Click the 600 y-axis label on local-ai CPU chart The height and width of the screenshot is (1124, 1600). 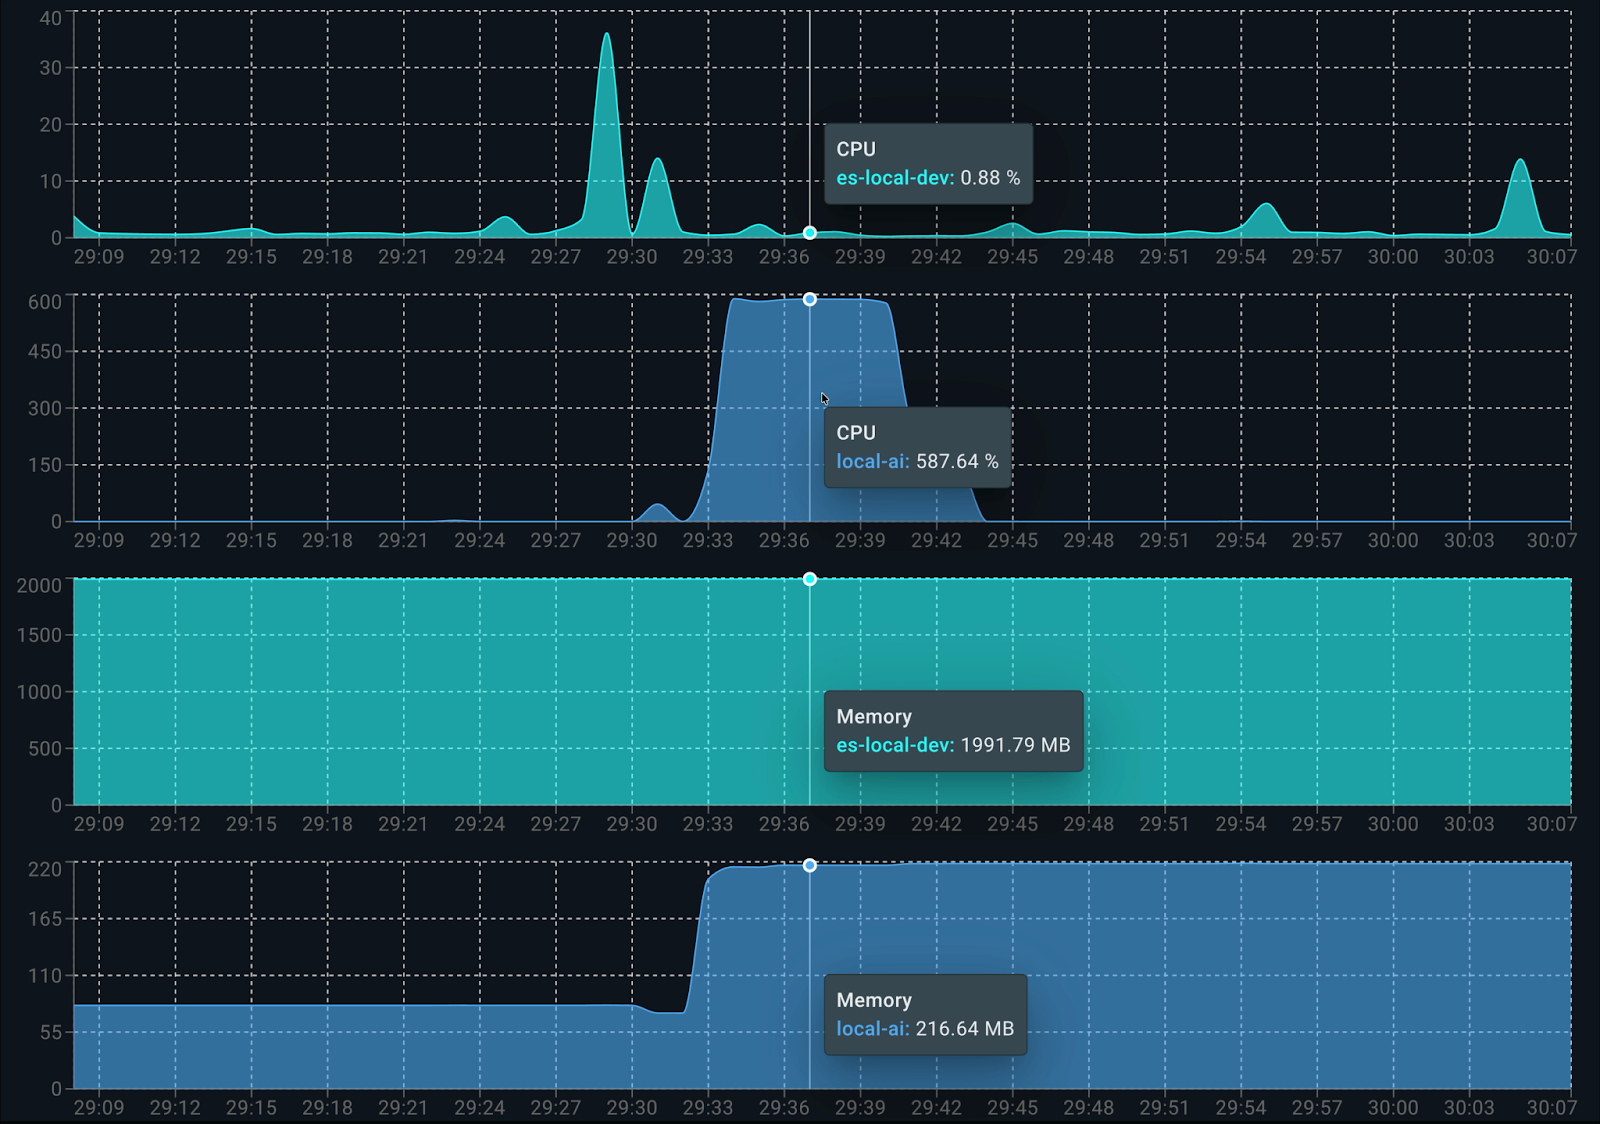point(45,302)
